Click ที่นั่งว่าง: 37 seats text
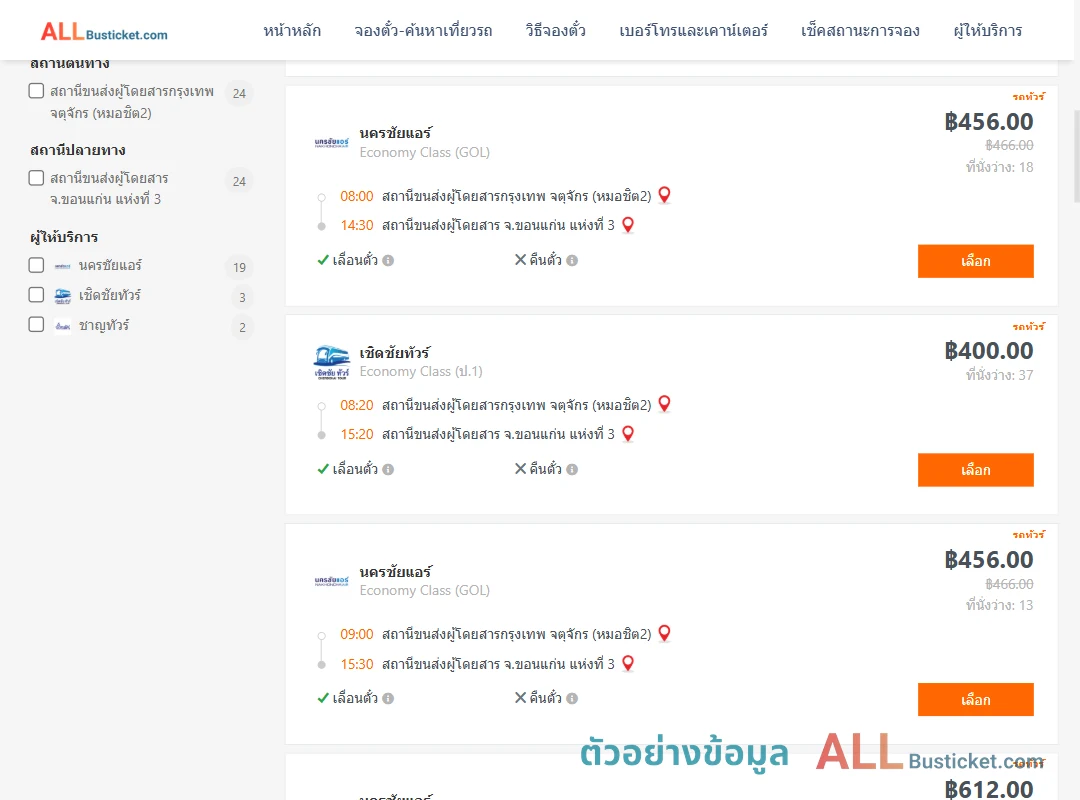The image size is (1080, 800). [x=999, y=375]
